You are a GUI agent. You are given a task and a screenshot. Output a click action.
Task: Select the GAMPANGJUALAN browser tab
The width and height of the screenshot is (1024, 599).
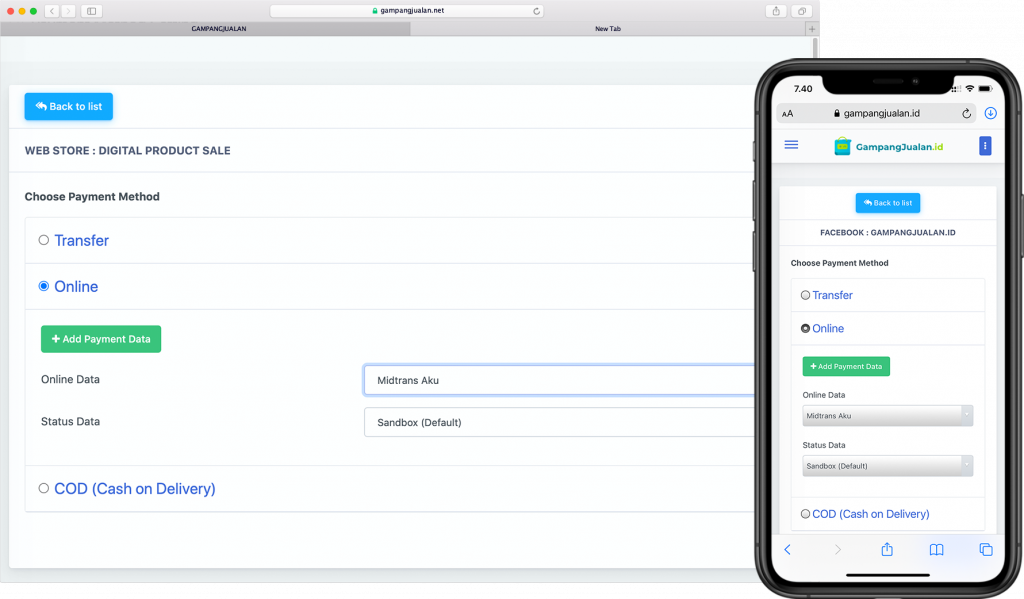click(218, 29)
